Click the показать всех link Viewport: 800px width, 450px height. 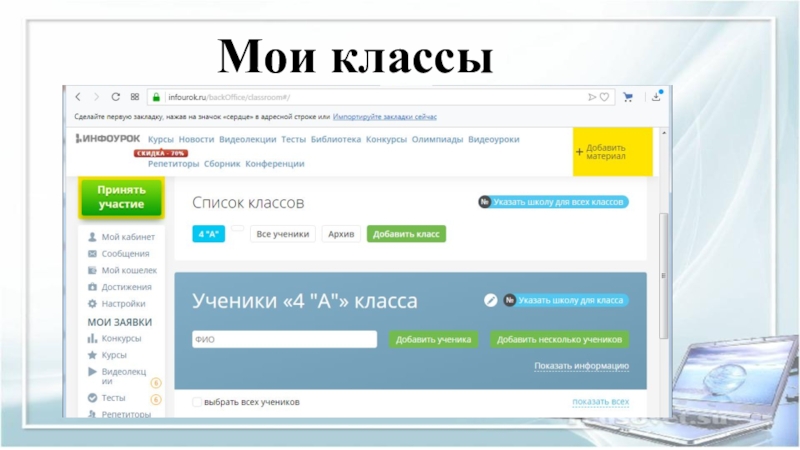point(601,402)
